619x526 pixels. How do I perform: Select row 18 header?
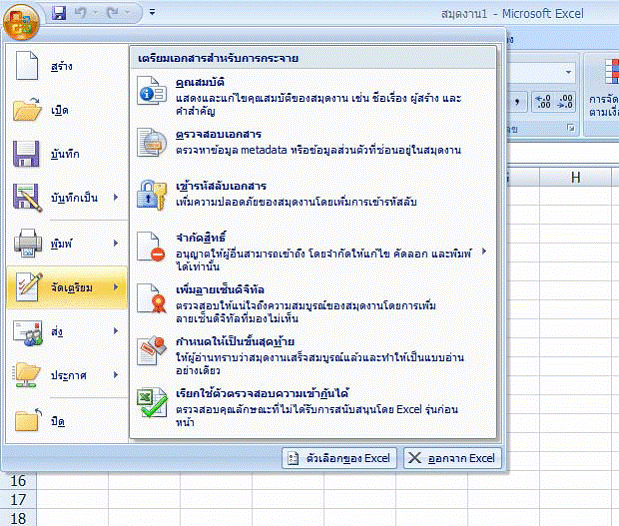coord(18,518)
